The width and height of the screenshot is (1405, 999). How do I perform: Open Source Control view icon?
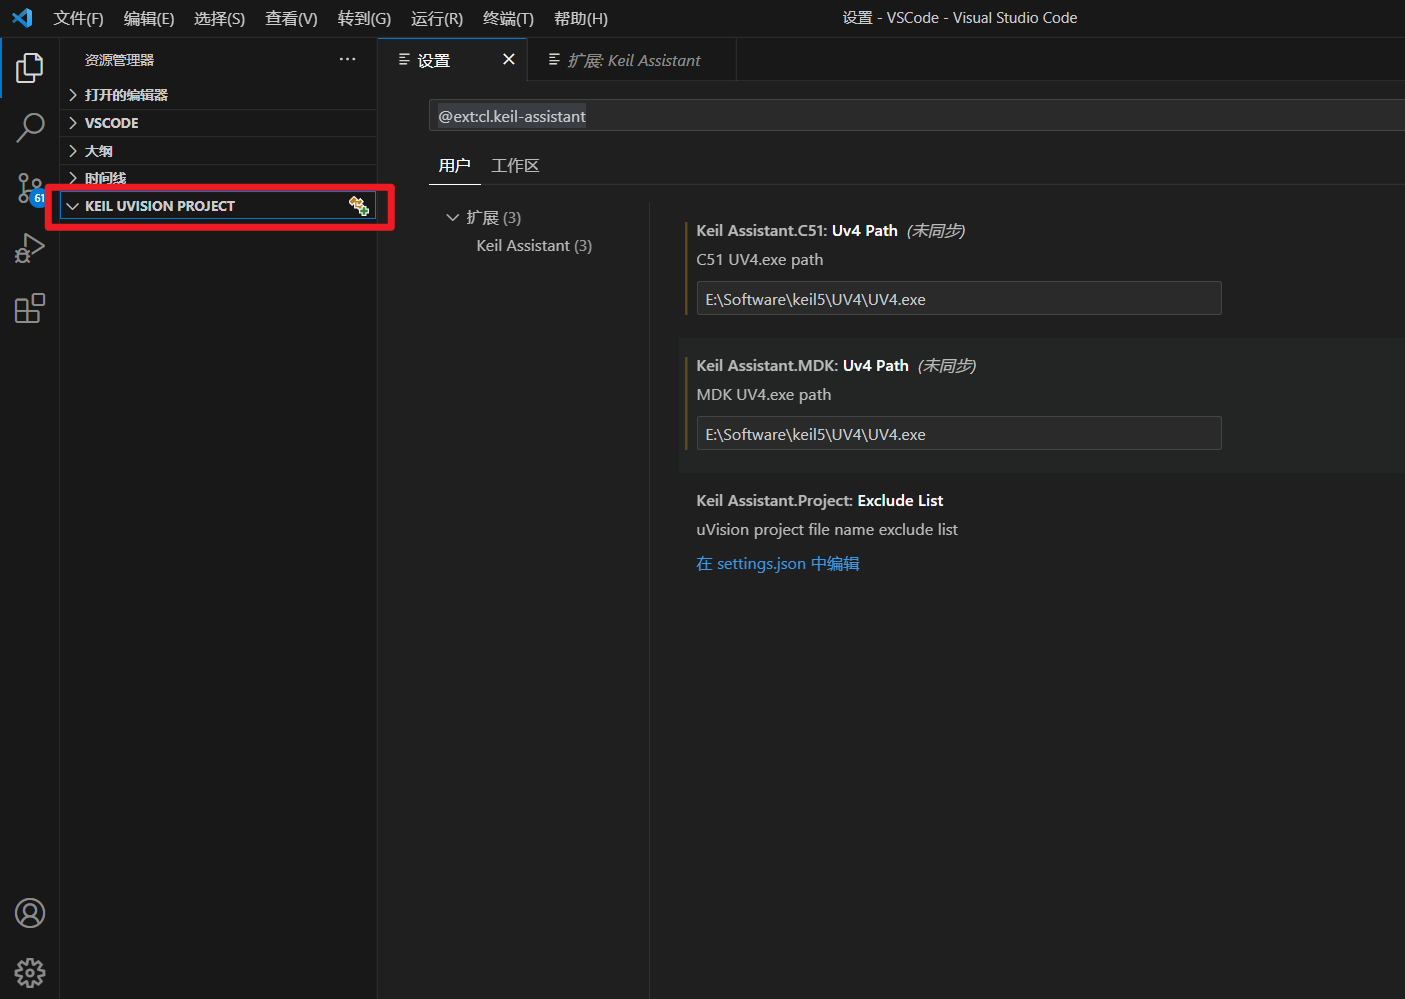(x=30, y=188)
